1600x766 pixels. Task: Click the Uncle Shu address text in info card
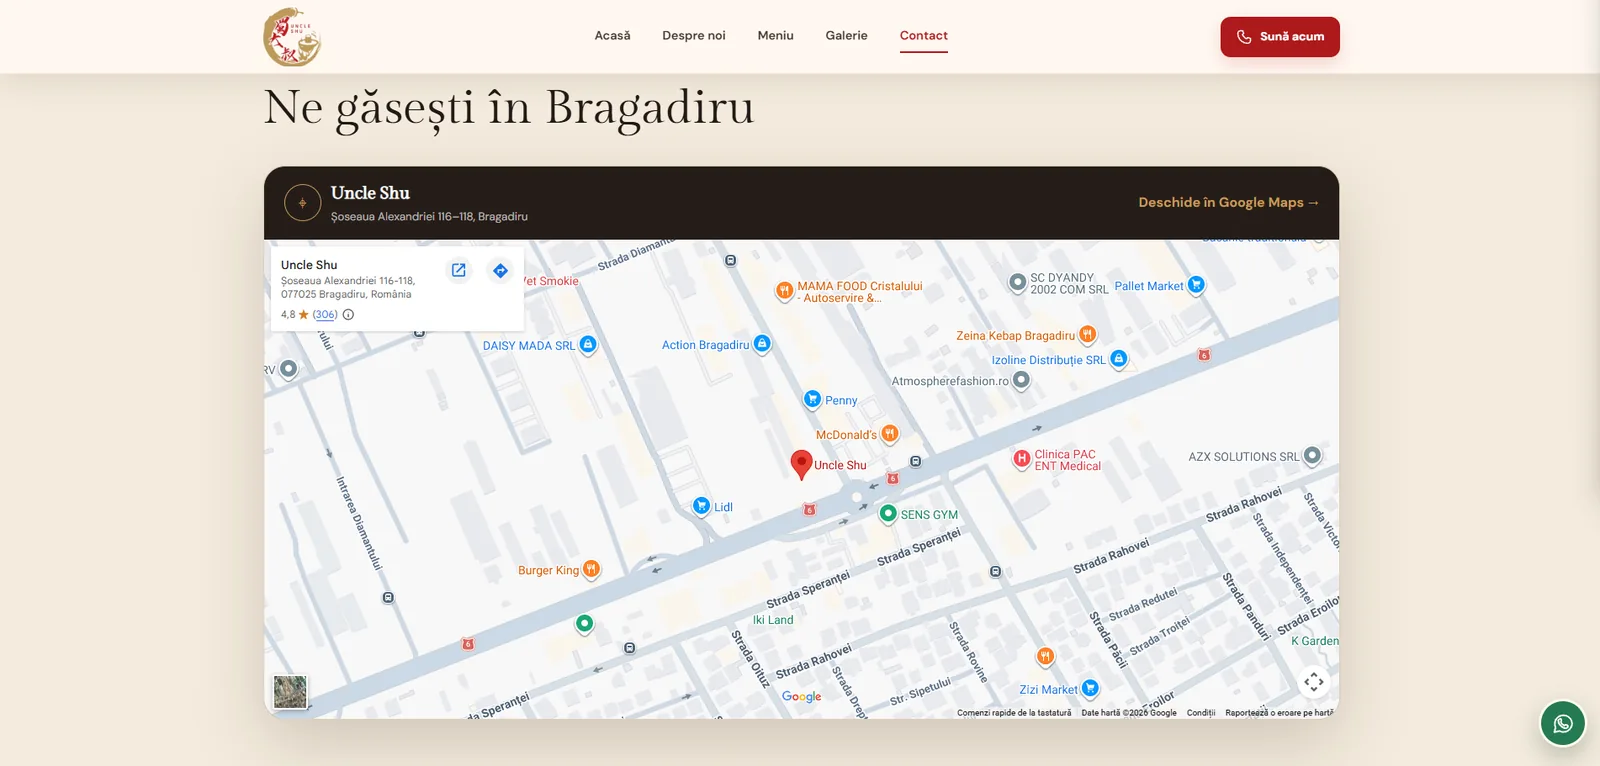point(347,288)
